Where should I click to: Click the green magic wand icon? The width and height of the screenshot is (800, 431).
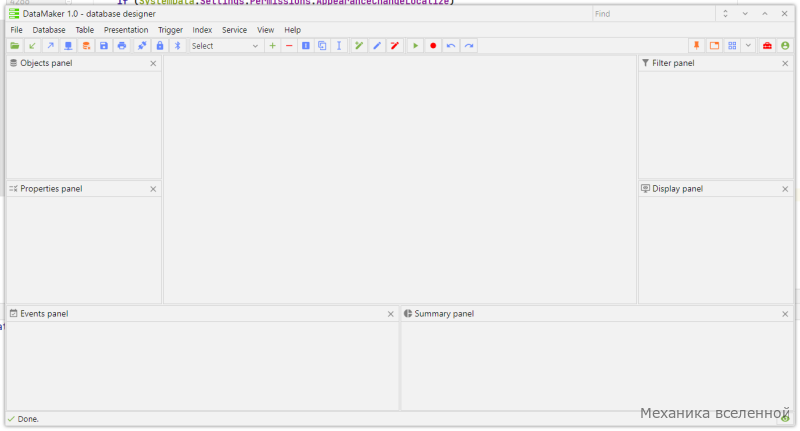pos(359,46)
